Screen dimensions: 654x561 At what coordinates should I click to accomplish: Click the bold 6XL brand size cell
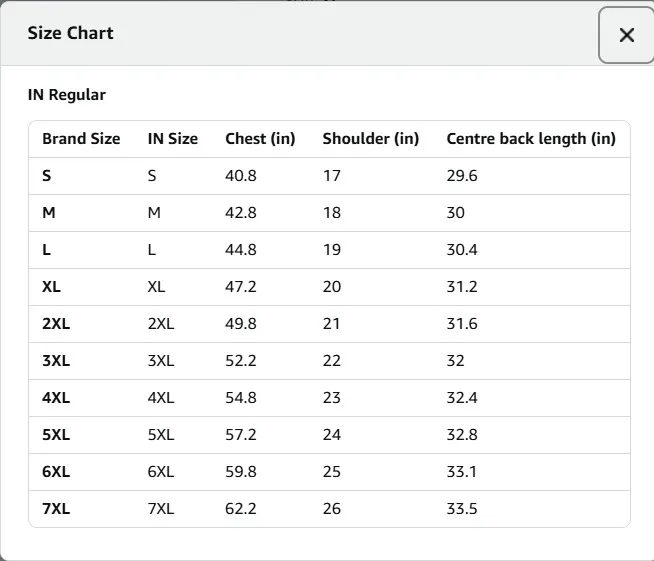coord(56,472)
